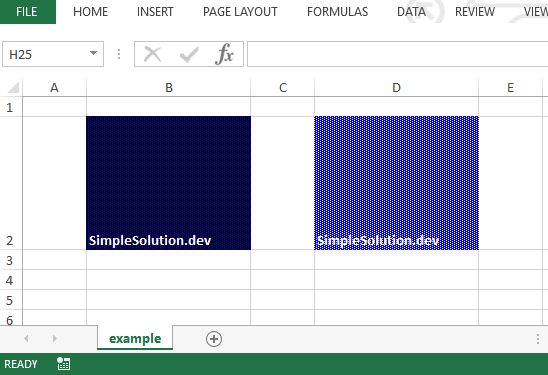Image resolution: width=548 pixels, height=375 pixels.
Task: Click inside the formula bar input
Action: [397, 54]
